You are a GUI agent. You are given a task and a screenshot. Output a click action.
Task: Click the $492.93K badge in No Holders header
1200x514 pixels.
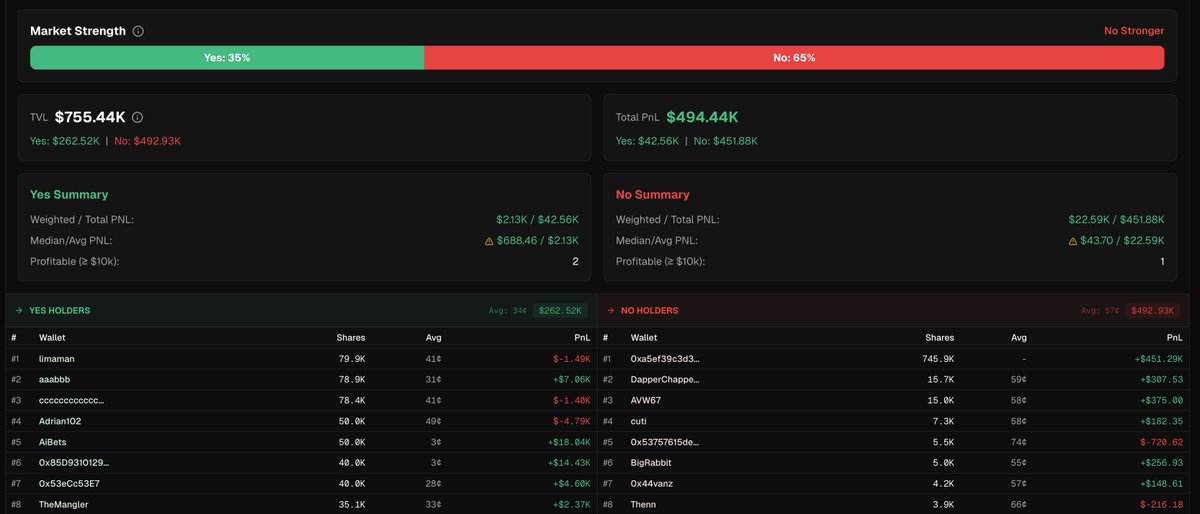click(1153, 311)
